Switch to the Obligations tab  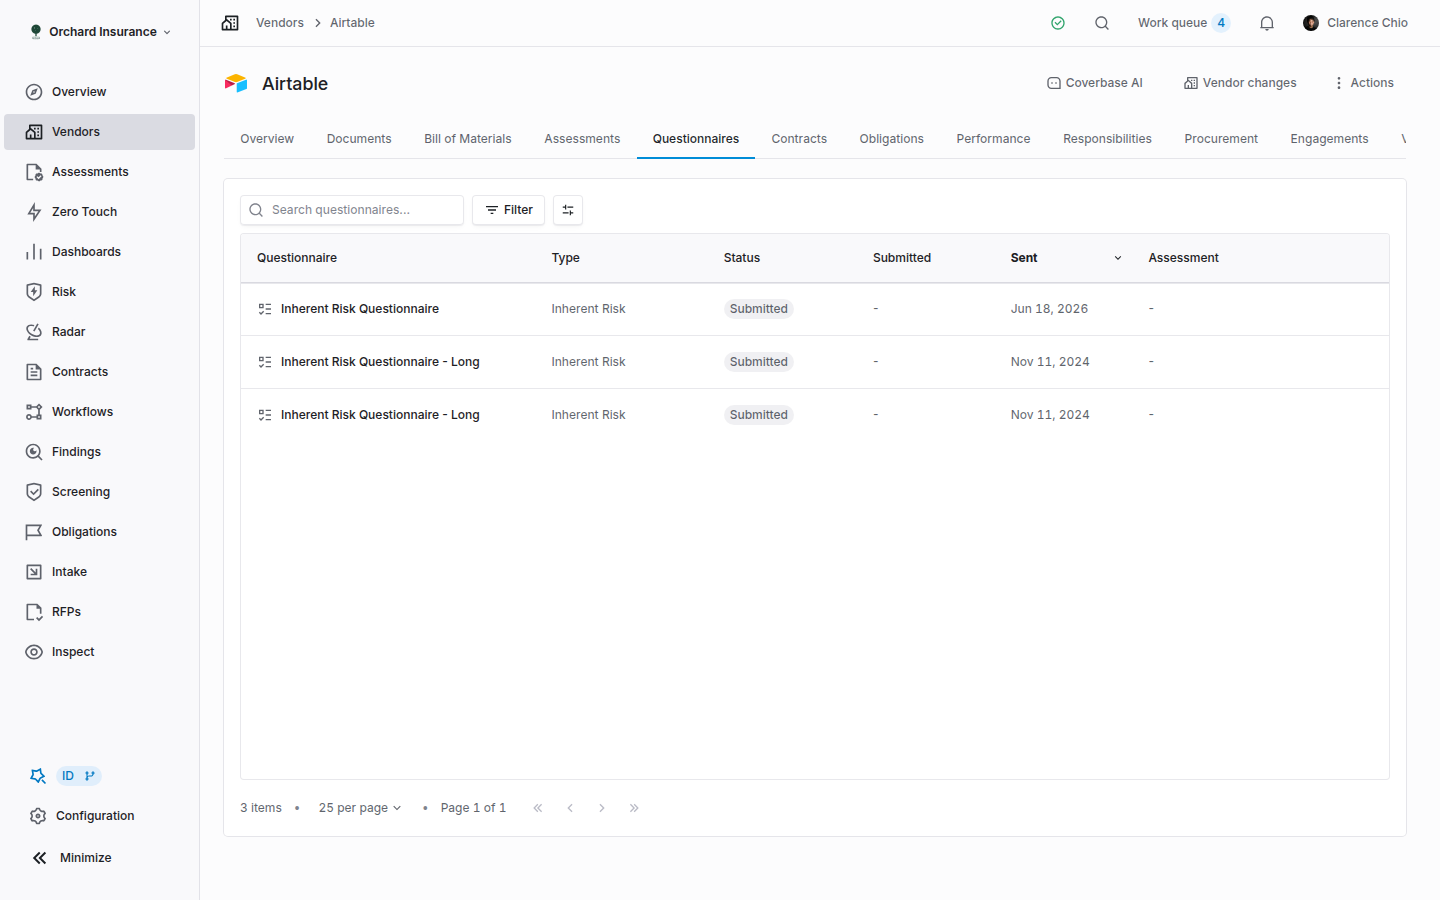tap(892, 139)
